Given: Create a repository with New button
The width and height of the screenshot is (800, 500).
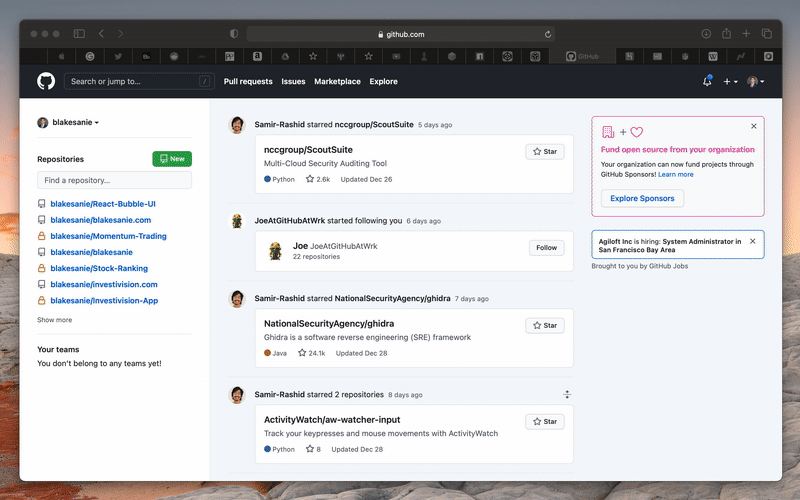Looking at the screenshot, I should pyautogui.click(x=172, y=159).
